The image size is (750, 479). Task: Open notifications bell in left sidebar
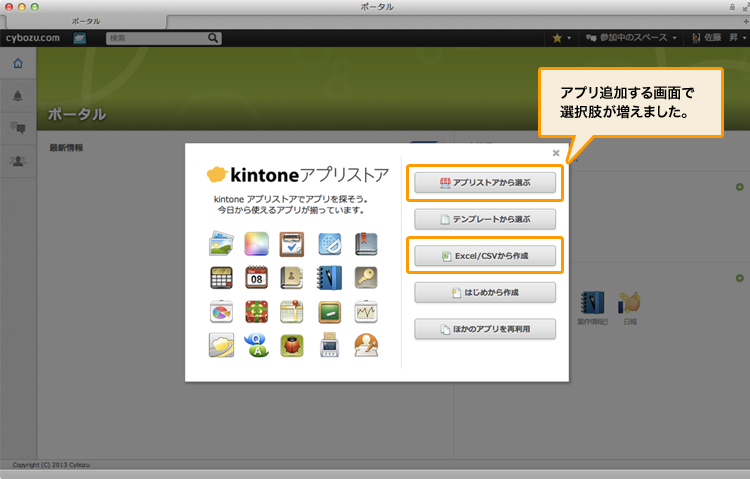(x=17, y=96)
